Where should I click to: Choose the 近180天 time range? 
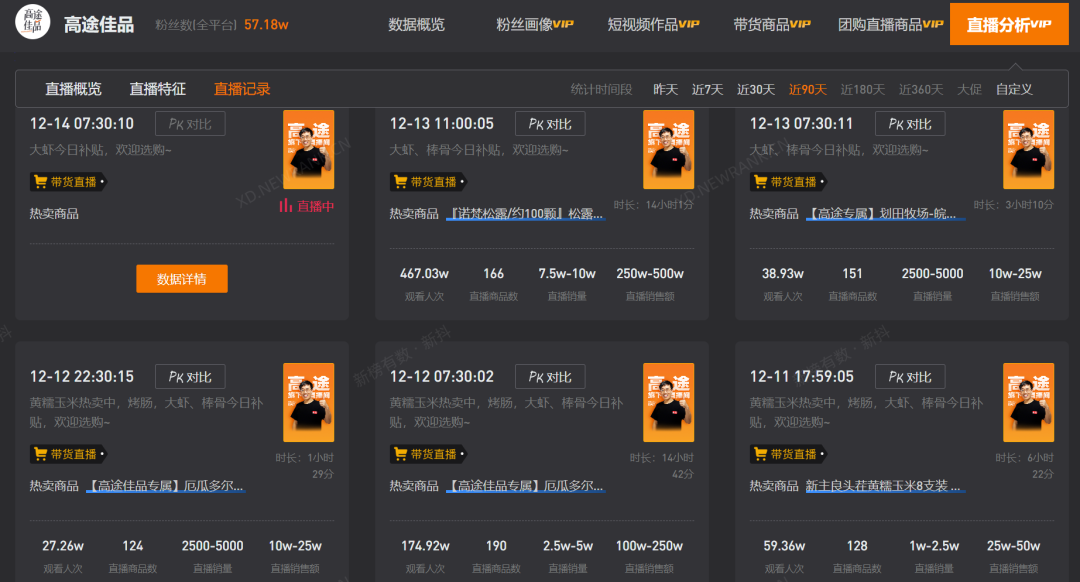pyautogui.click(x=862, y=90)
